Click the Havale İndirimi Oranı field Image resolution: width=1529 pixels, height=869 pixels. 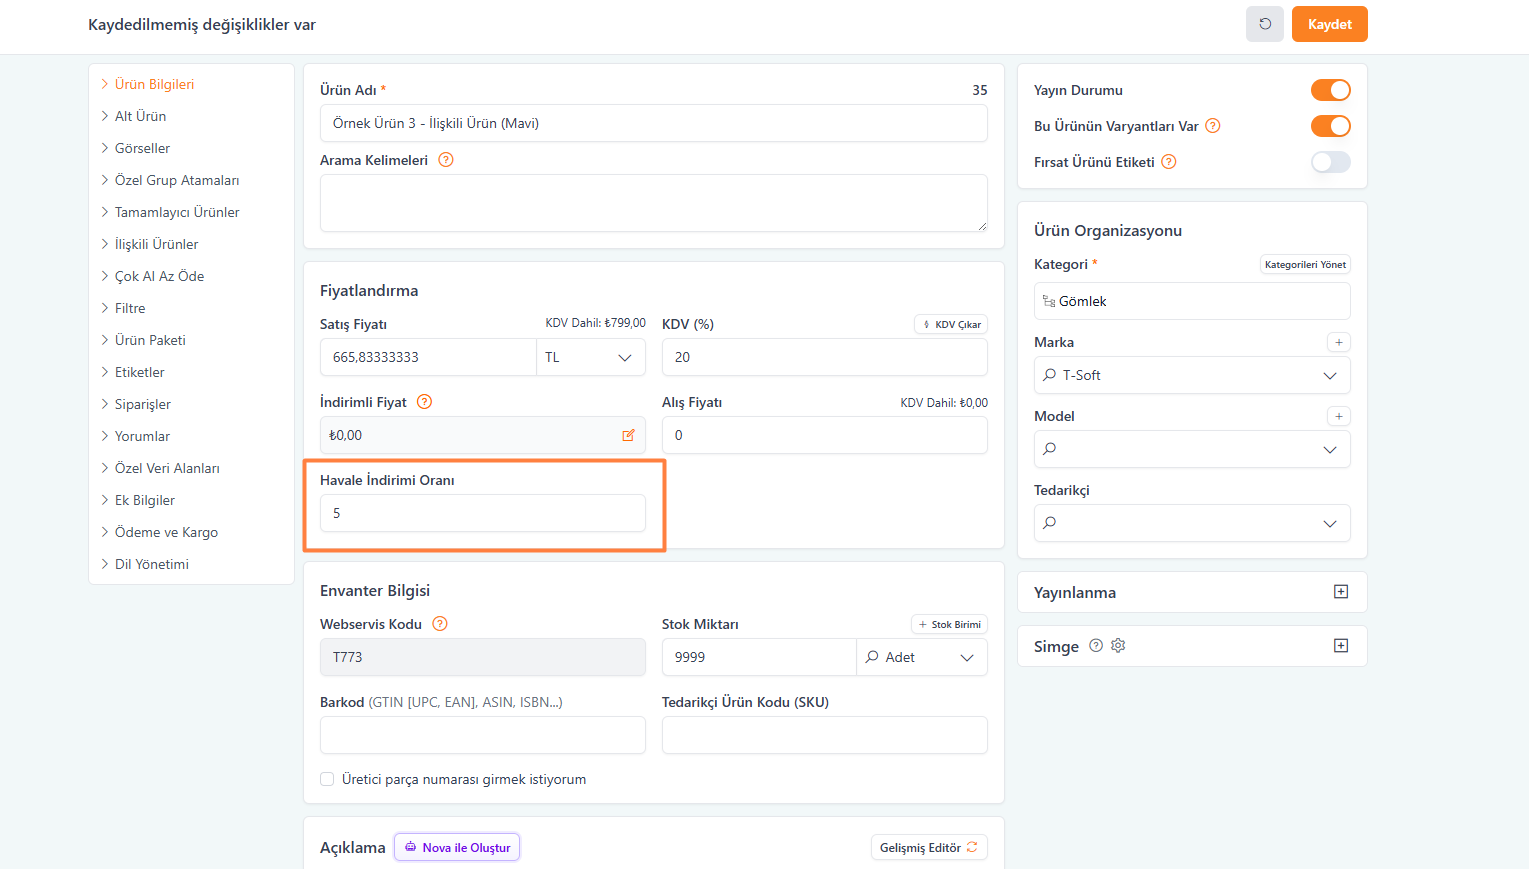point(482,513)
